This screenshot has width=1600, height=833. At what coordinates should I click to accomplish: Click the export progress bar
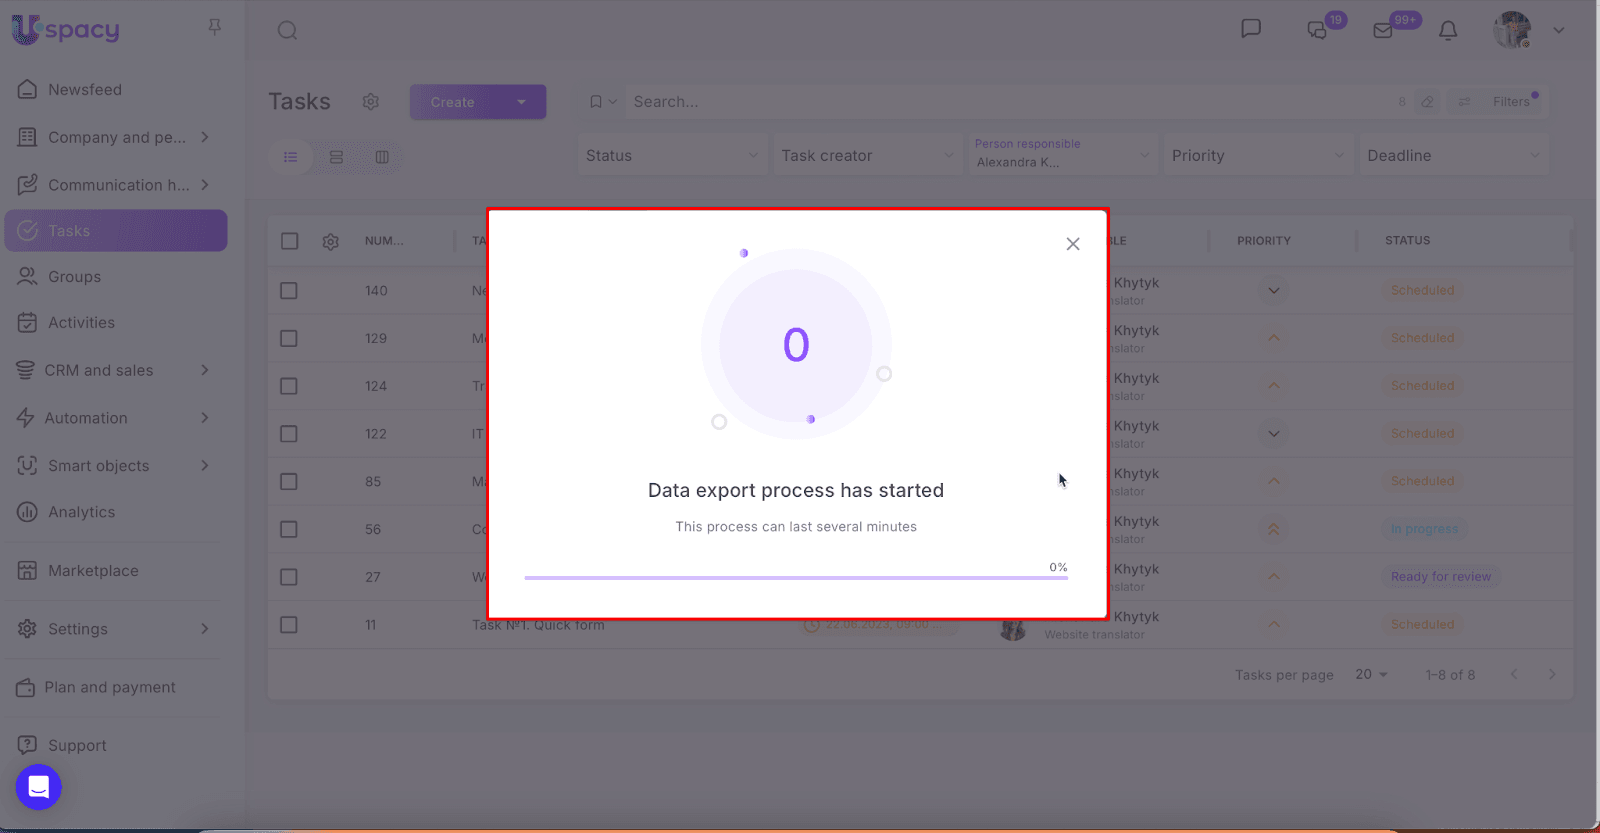click(796, 577)
